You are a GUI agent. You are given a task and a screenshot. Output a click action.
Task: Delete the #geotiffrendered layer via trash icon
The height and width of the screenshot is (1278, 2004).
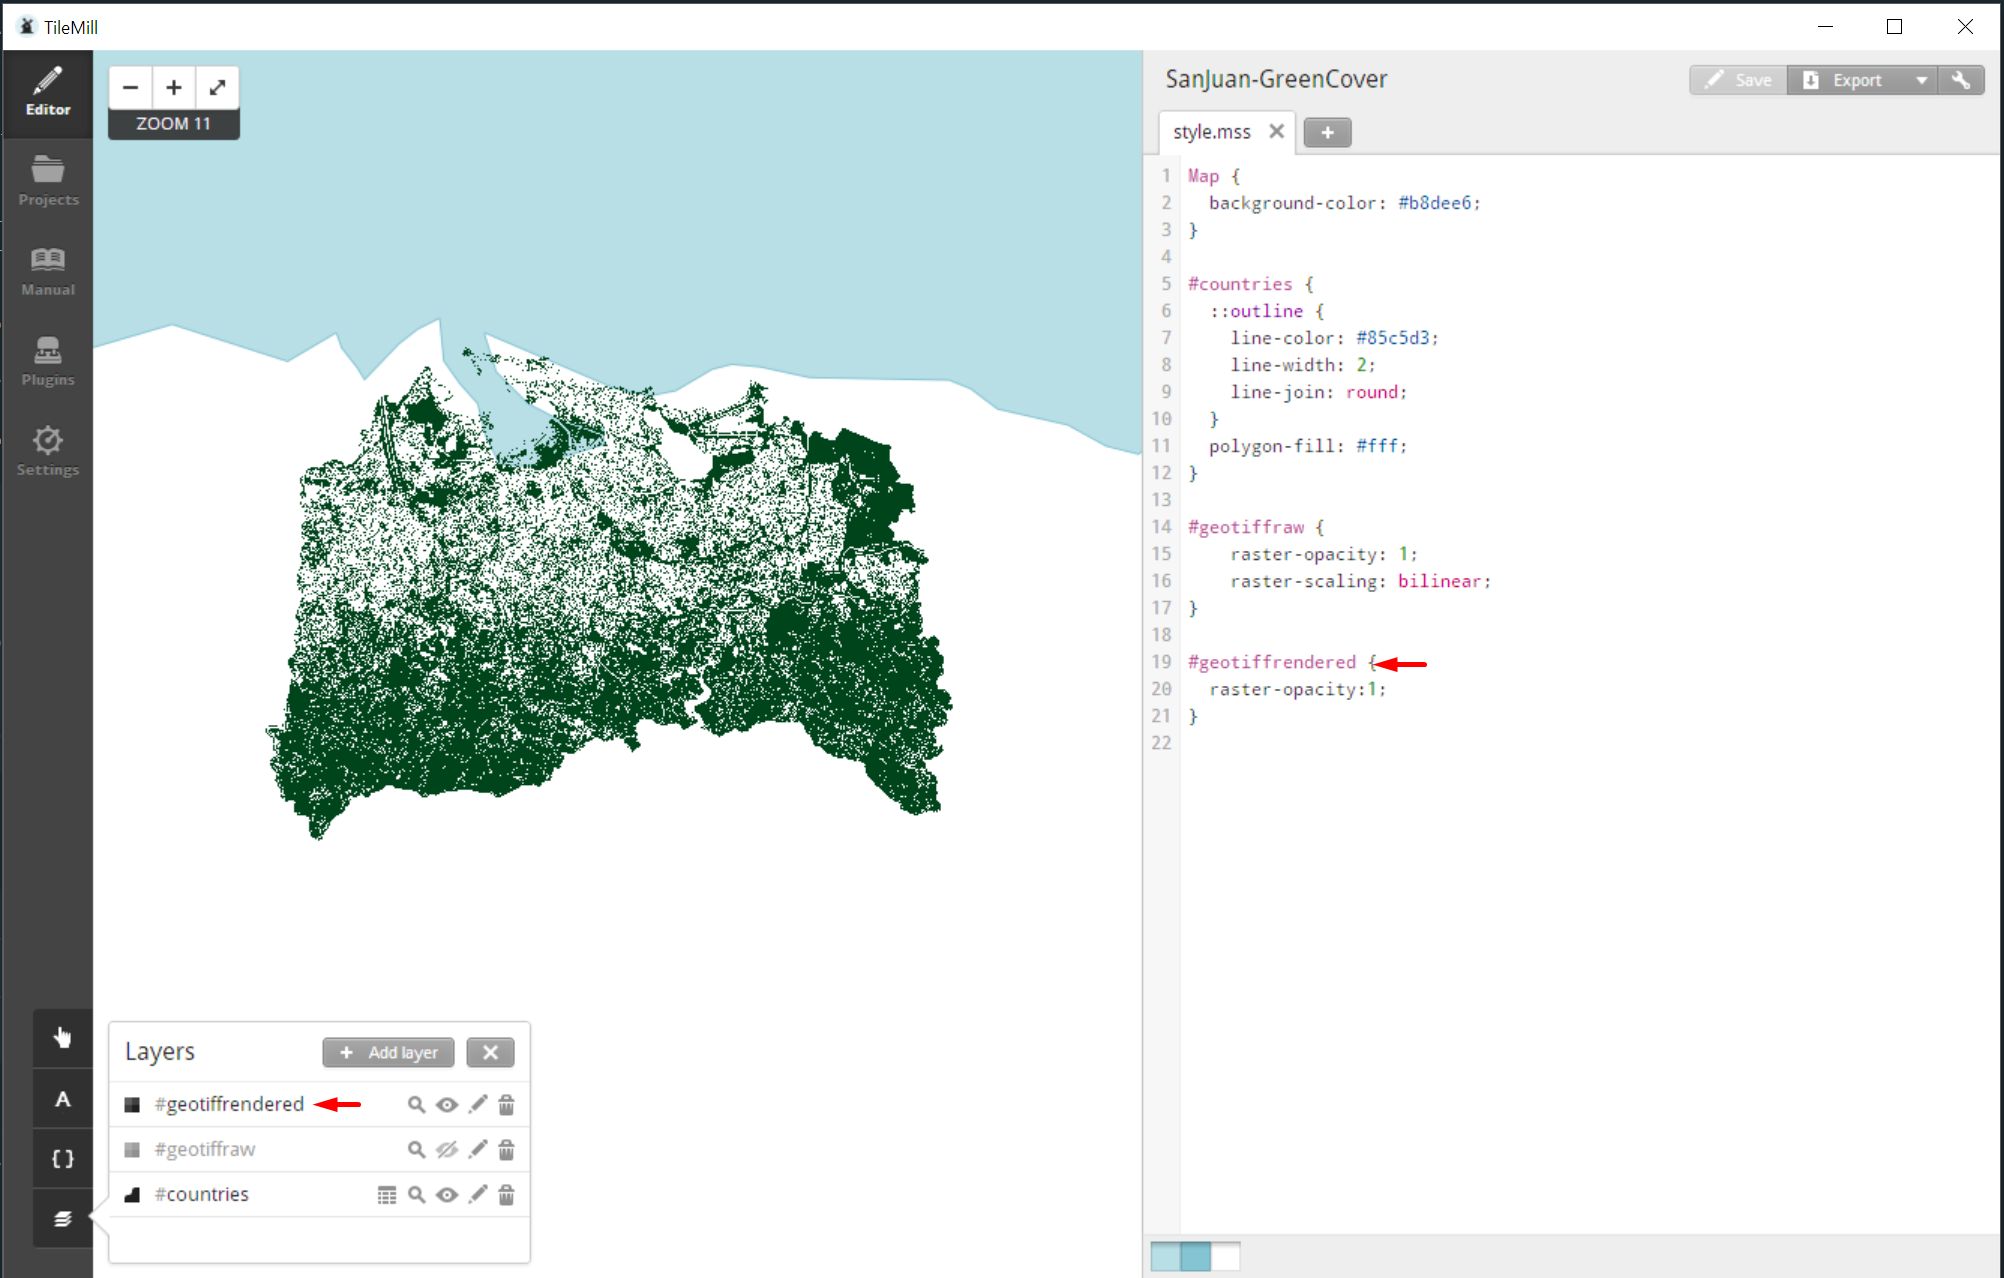point(506,1105)
